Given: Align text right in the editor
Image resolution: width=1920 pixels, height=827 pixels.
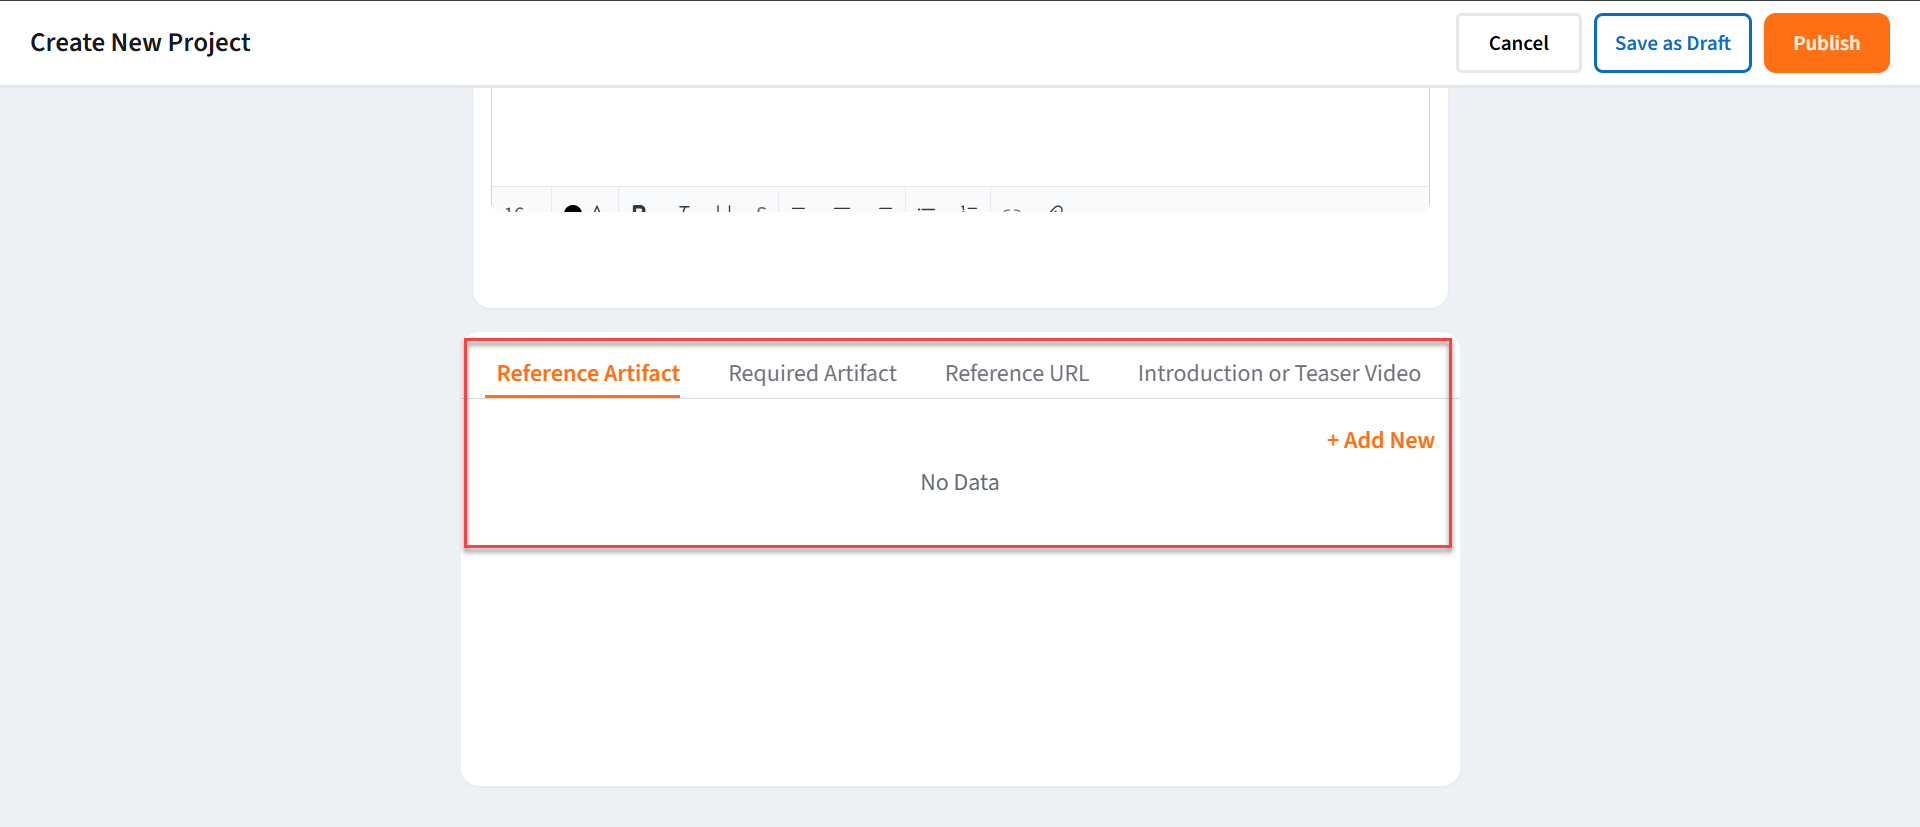Looking at the screenshot, I should coord(885,209).
